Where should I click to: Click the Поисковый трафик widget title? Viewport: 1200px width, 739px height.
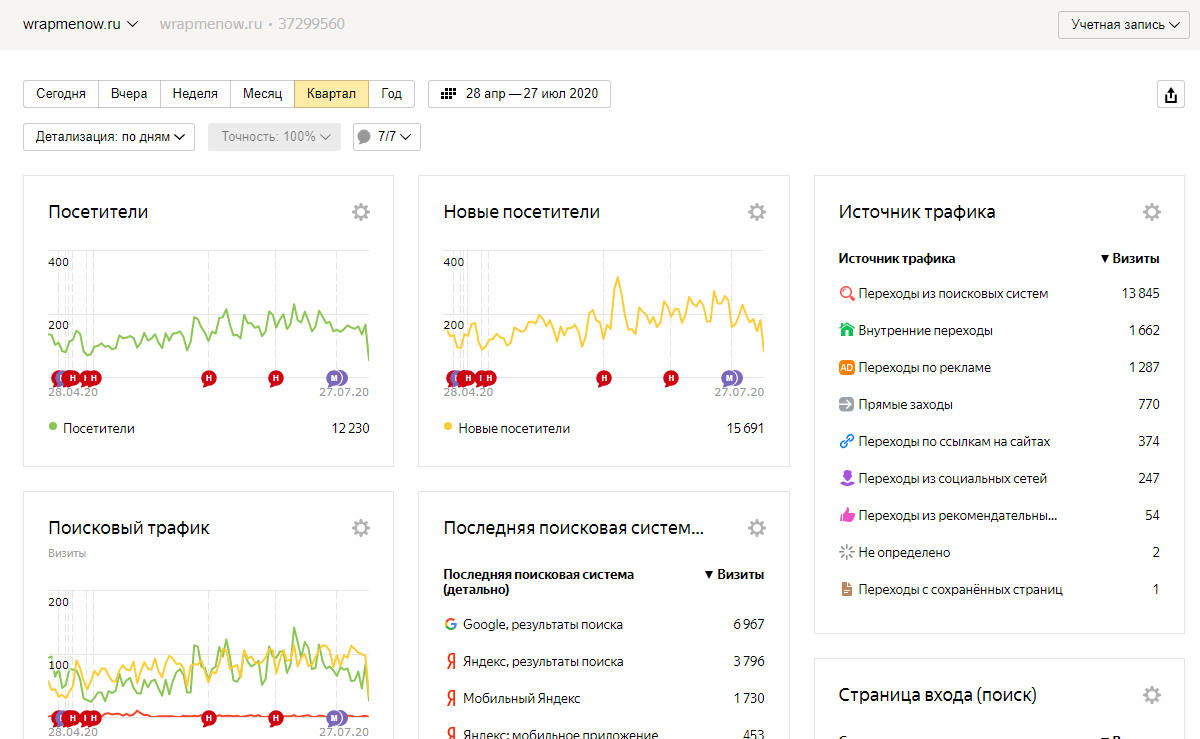click(x=129, y=528)
